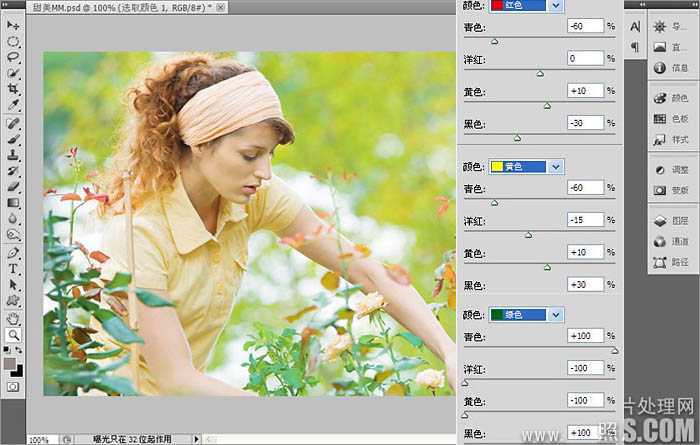Select the Brush tool

pos(13,139)
